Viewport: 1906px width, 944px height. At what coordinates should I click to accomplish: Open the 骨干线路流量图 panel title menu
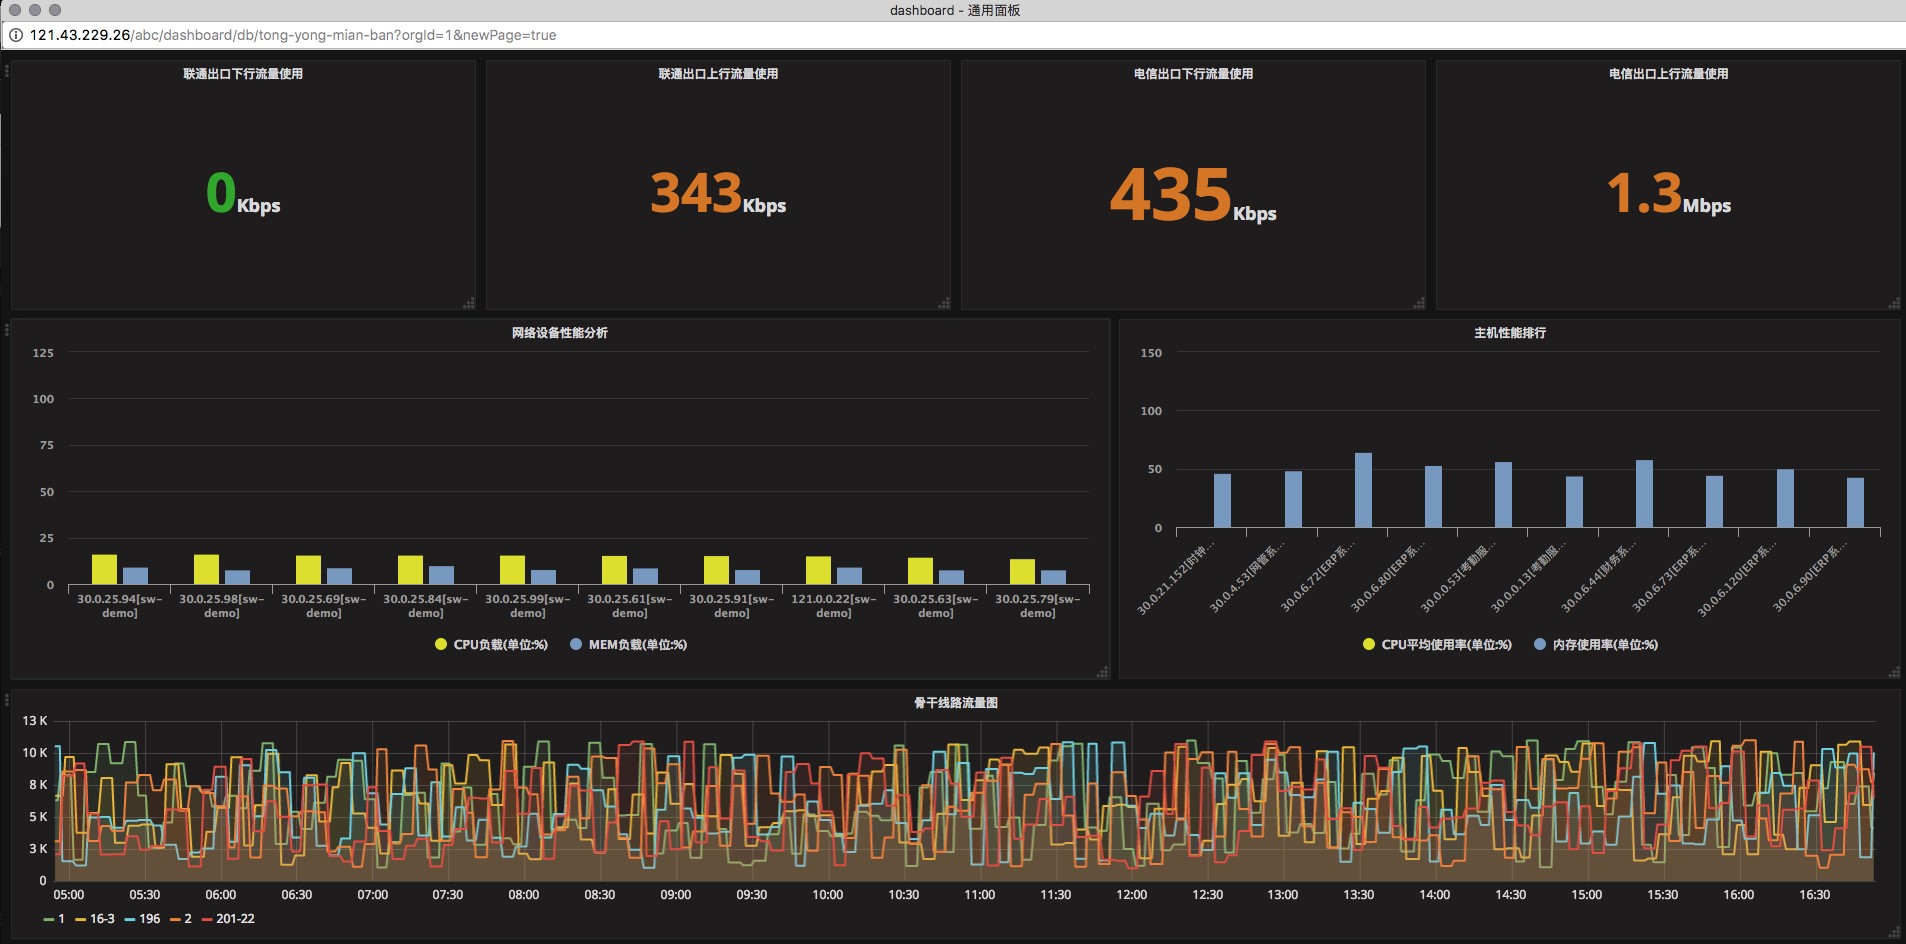pyautogui.click(x=955, y=703)
